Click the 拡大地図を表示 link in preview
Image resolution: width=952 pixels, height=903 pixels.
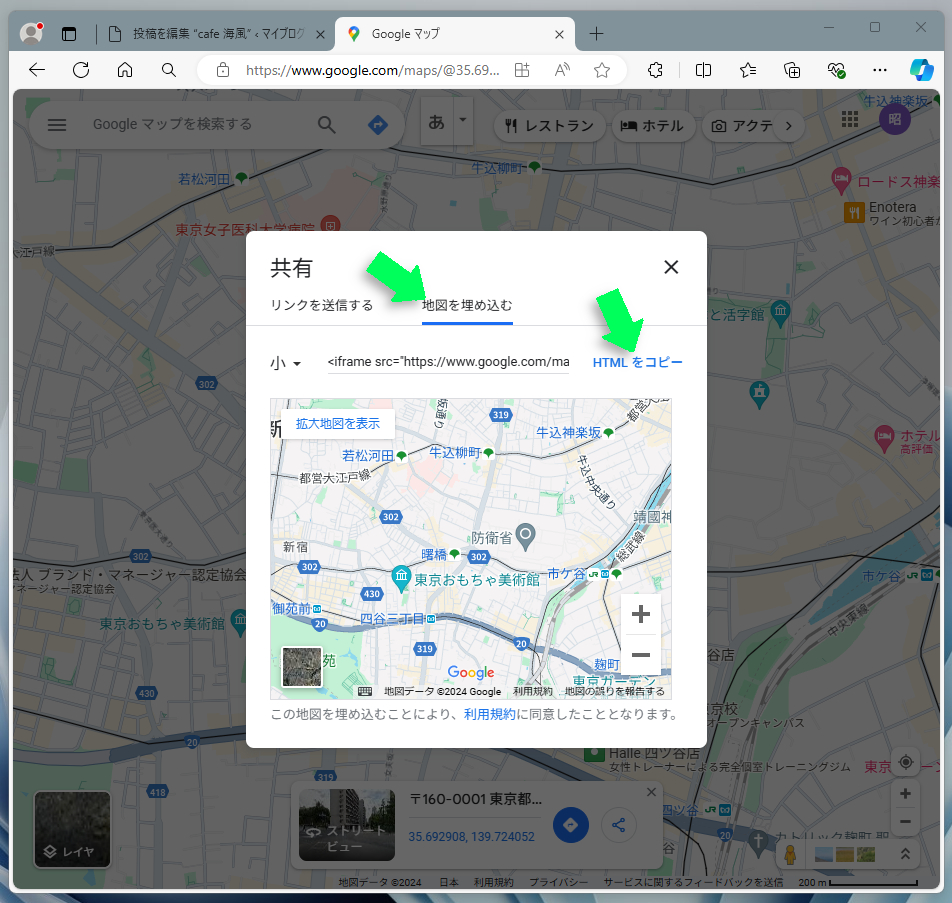338,423
